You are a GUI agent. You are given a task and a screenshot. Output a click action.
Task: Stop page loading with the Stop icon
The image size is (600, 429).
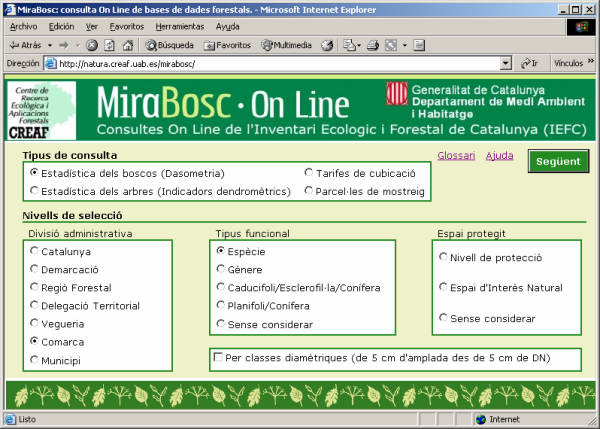(x=91, y=45)
